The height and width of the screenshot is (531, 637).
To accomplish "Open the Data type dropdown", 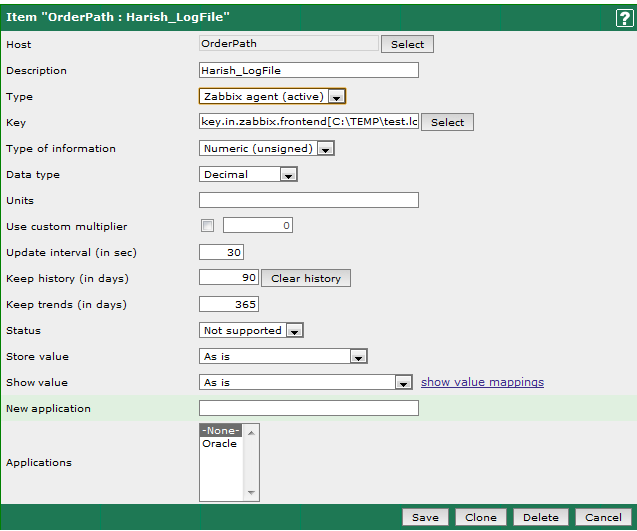I will click(249, 175).
